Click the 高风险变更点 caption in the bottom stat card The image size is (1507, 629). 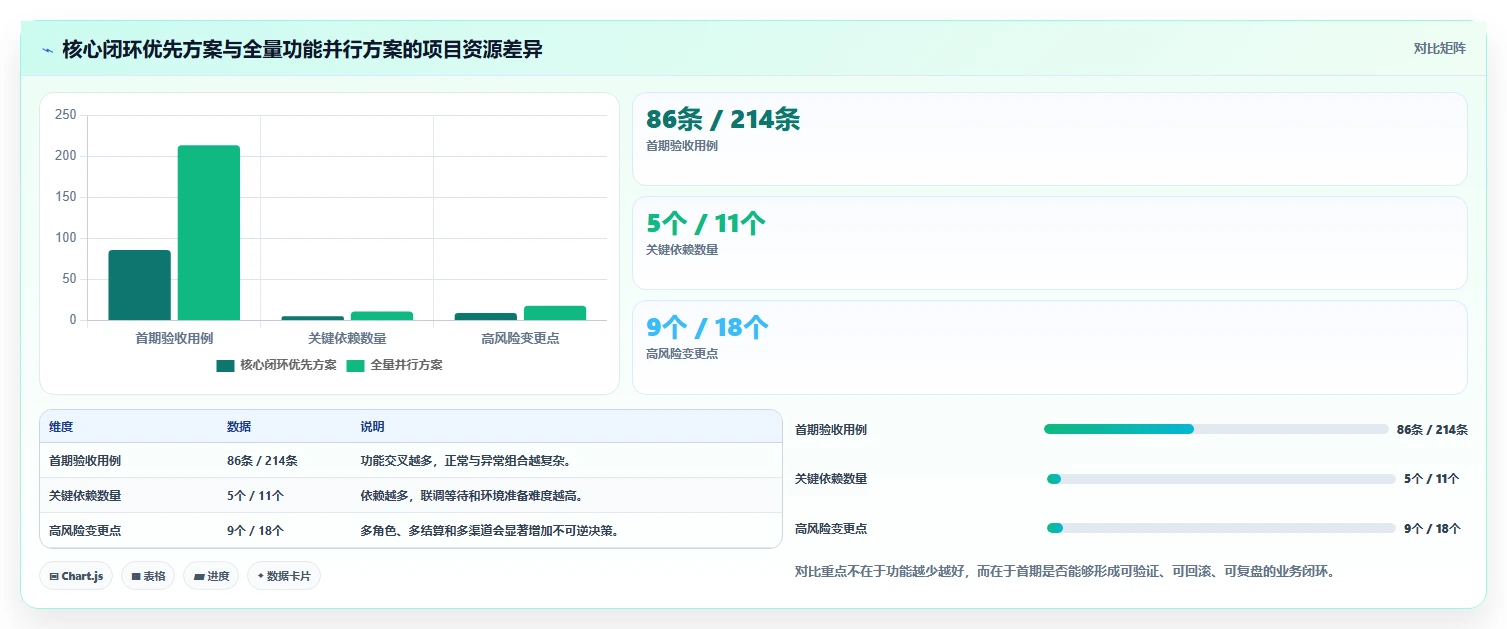[x=682, y=354]
